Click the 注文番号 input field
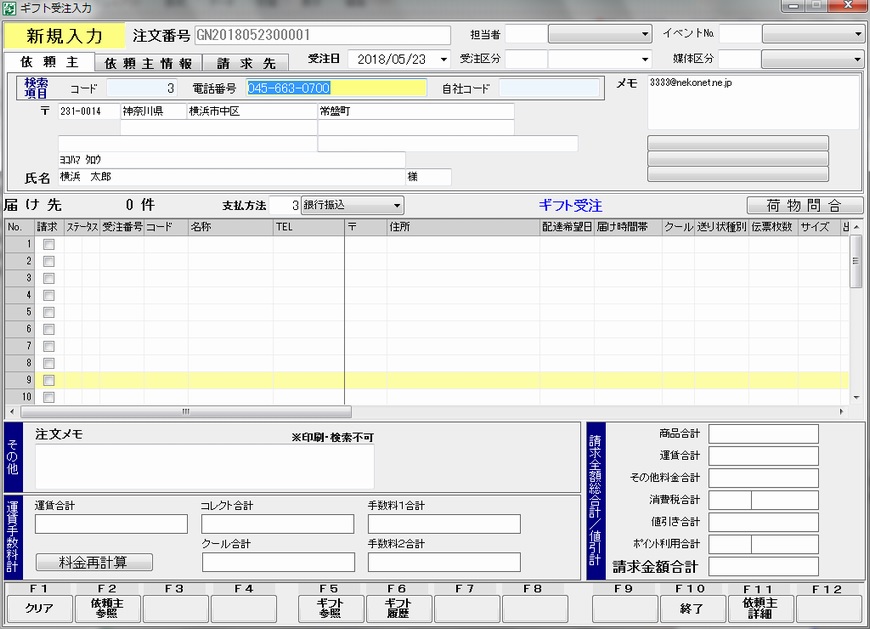Screen dimensions: 870x629 [x=322, y=35]
